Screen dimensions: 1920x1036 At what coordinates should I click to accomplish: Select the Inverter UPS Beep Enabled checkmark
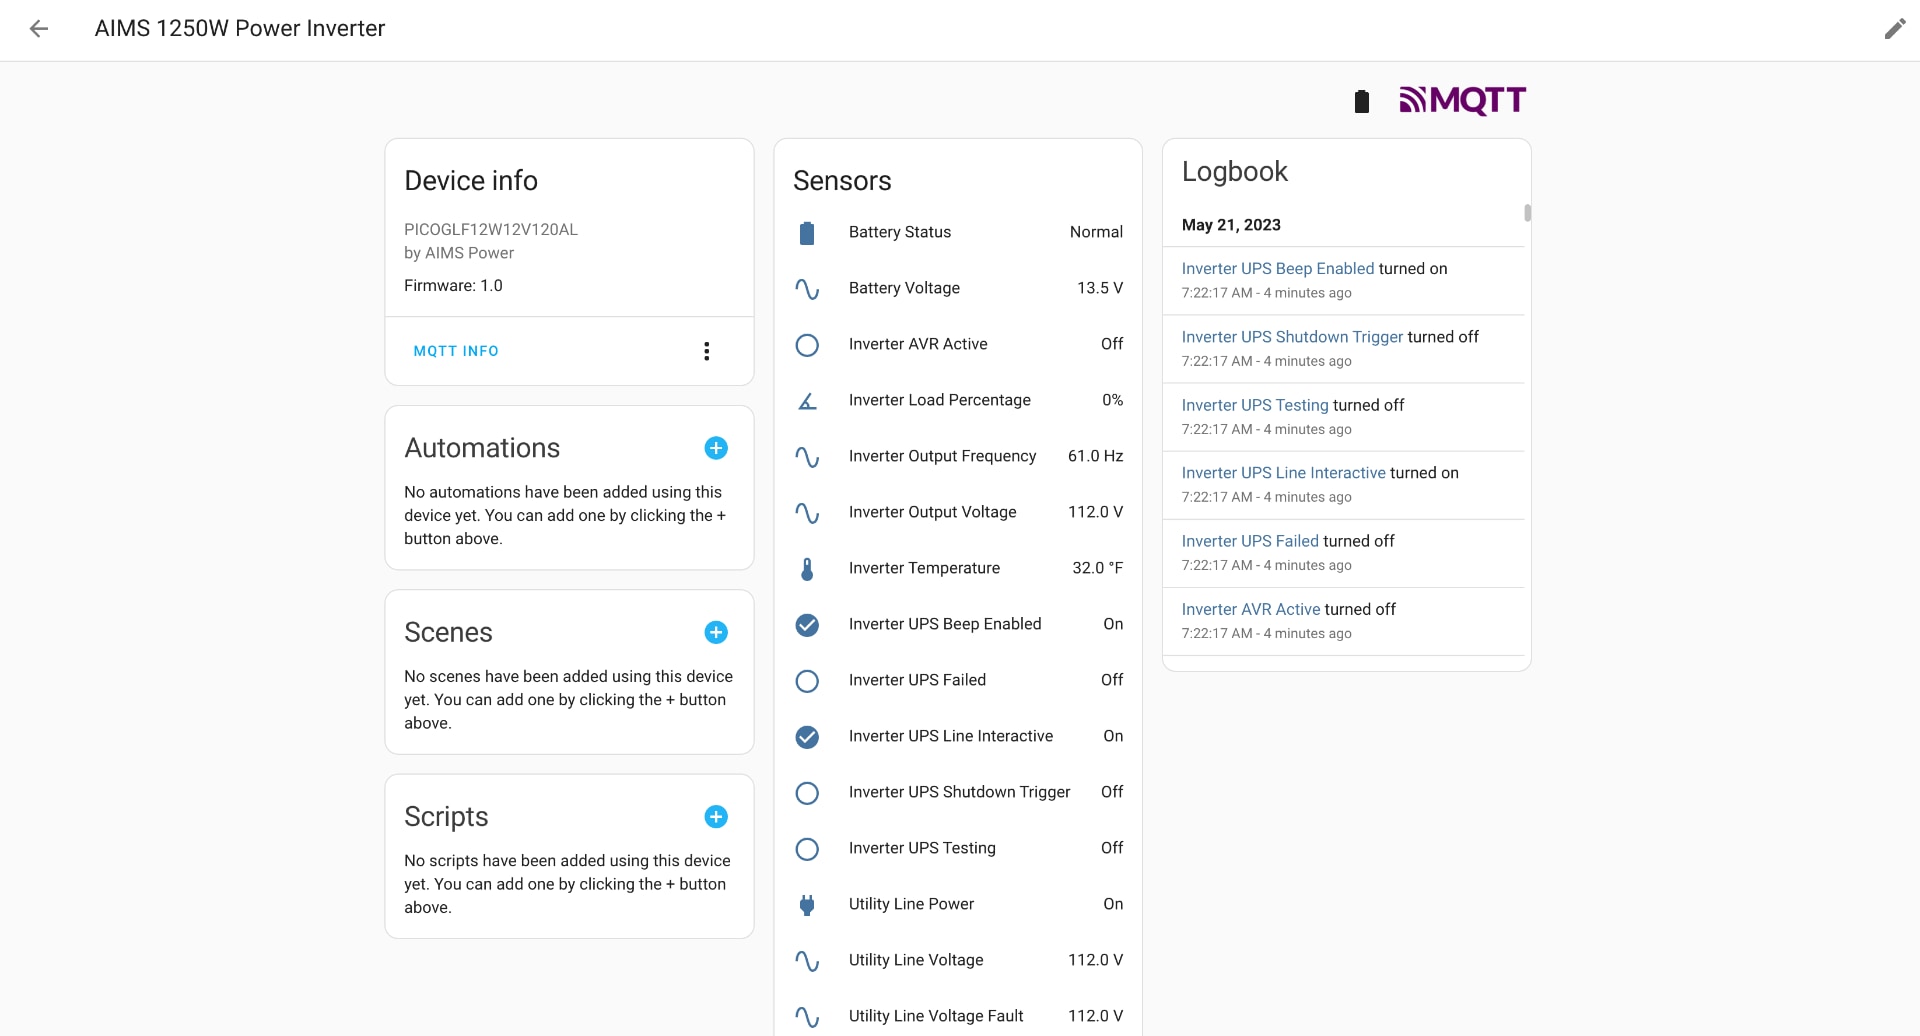point(807,624)
